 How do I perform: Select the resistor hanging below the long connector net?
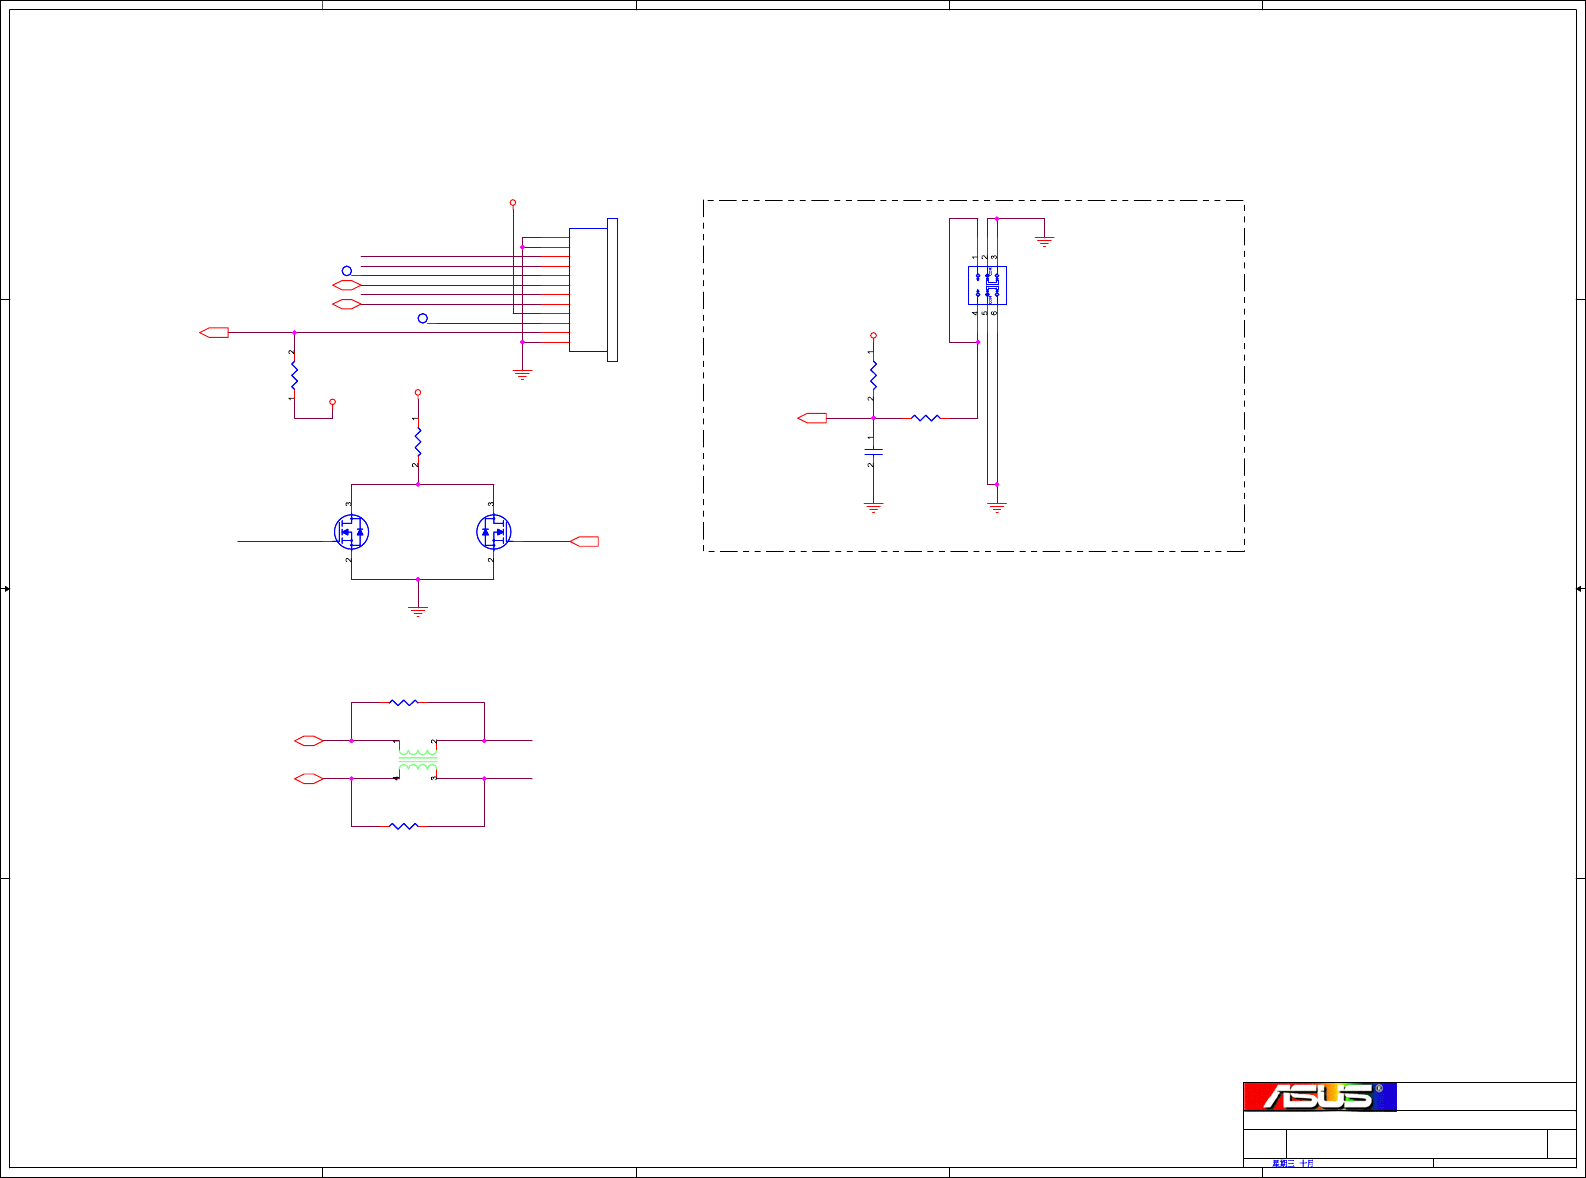pyautogui.click(x=294, y=375)
